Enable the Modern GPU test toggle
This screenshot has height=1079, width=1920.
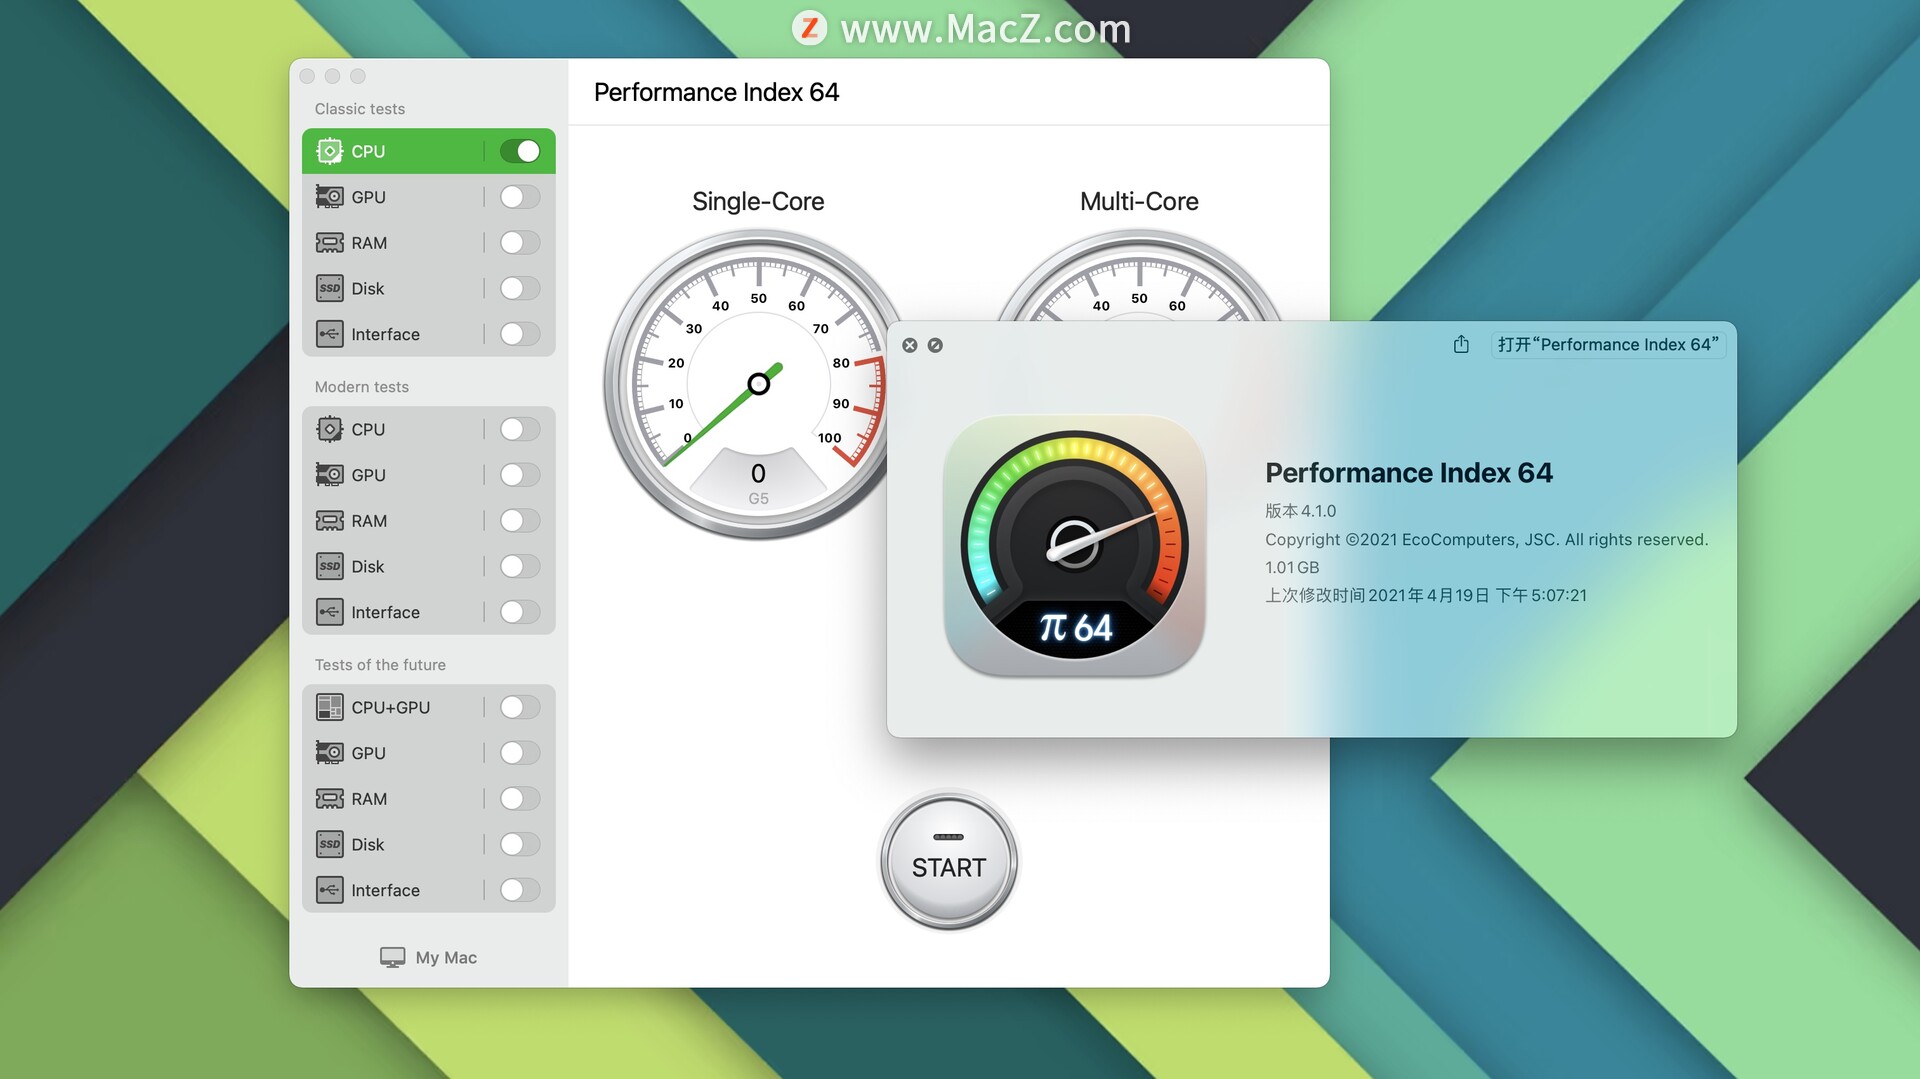[520, 475]
